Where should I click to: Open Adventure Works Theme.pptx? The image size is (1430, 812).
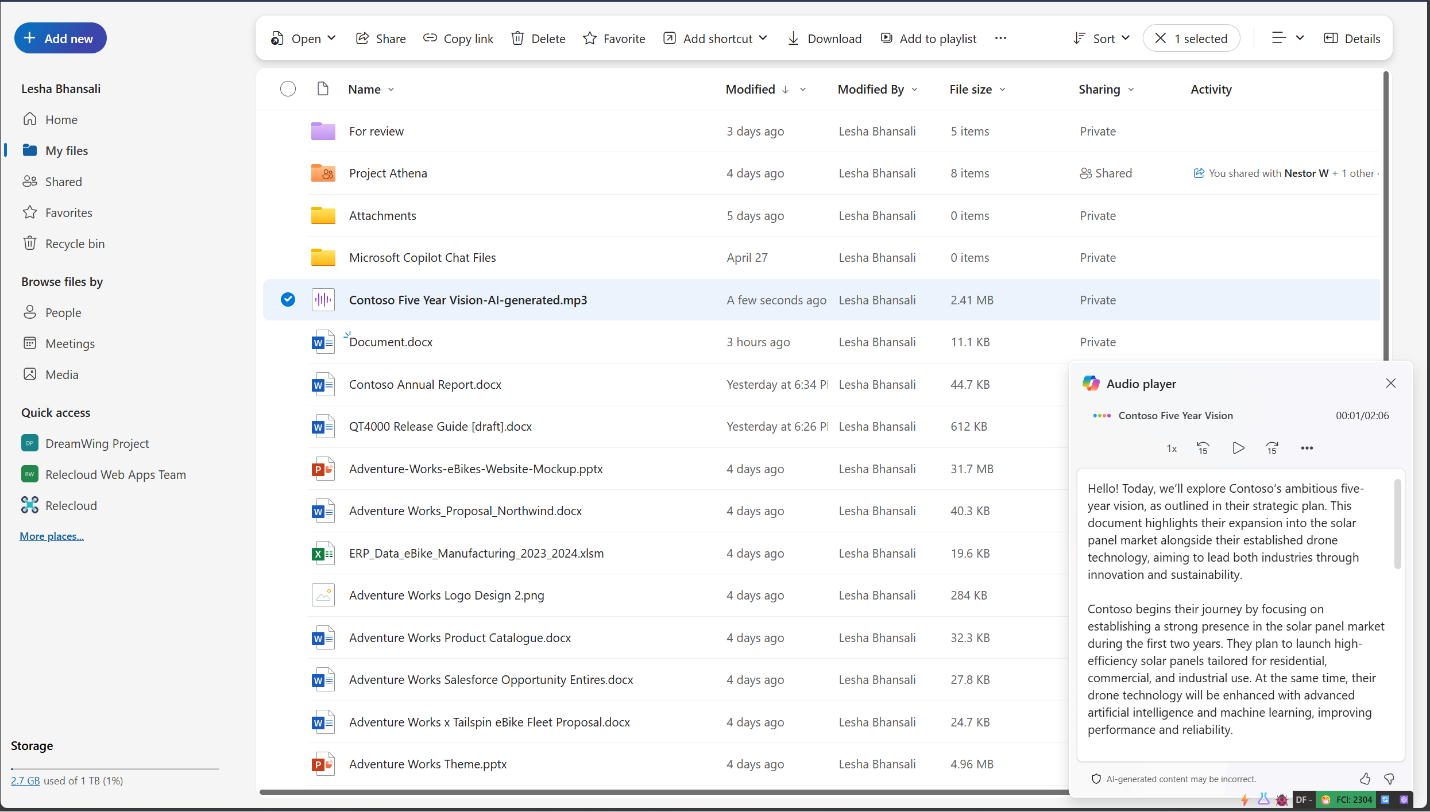click(428, 764)
